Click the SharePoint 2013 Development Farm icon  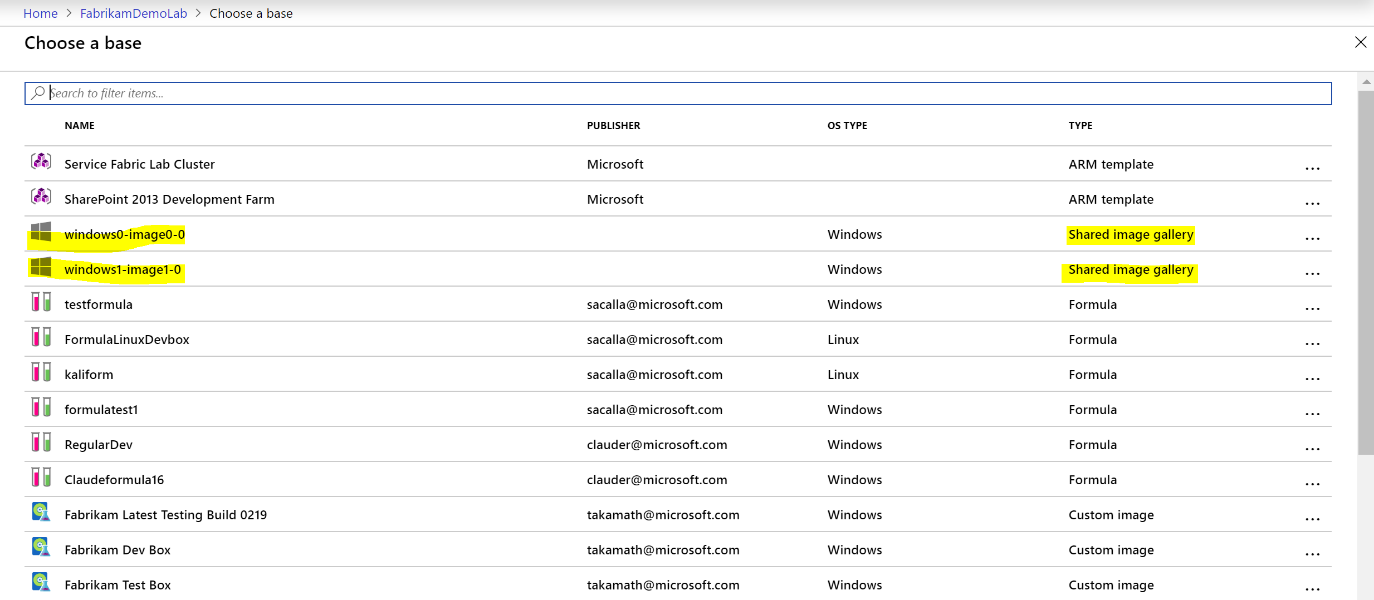[x=41, y=196]
